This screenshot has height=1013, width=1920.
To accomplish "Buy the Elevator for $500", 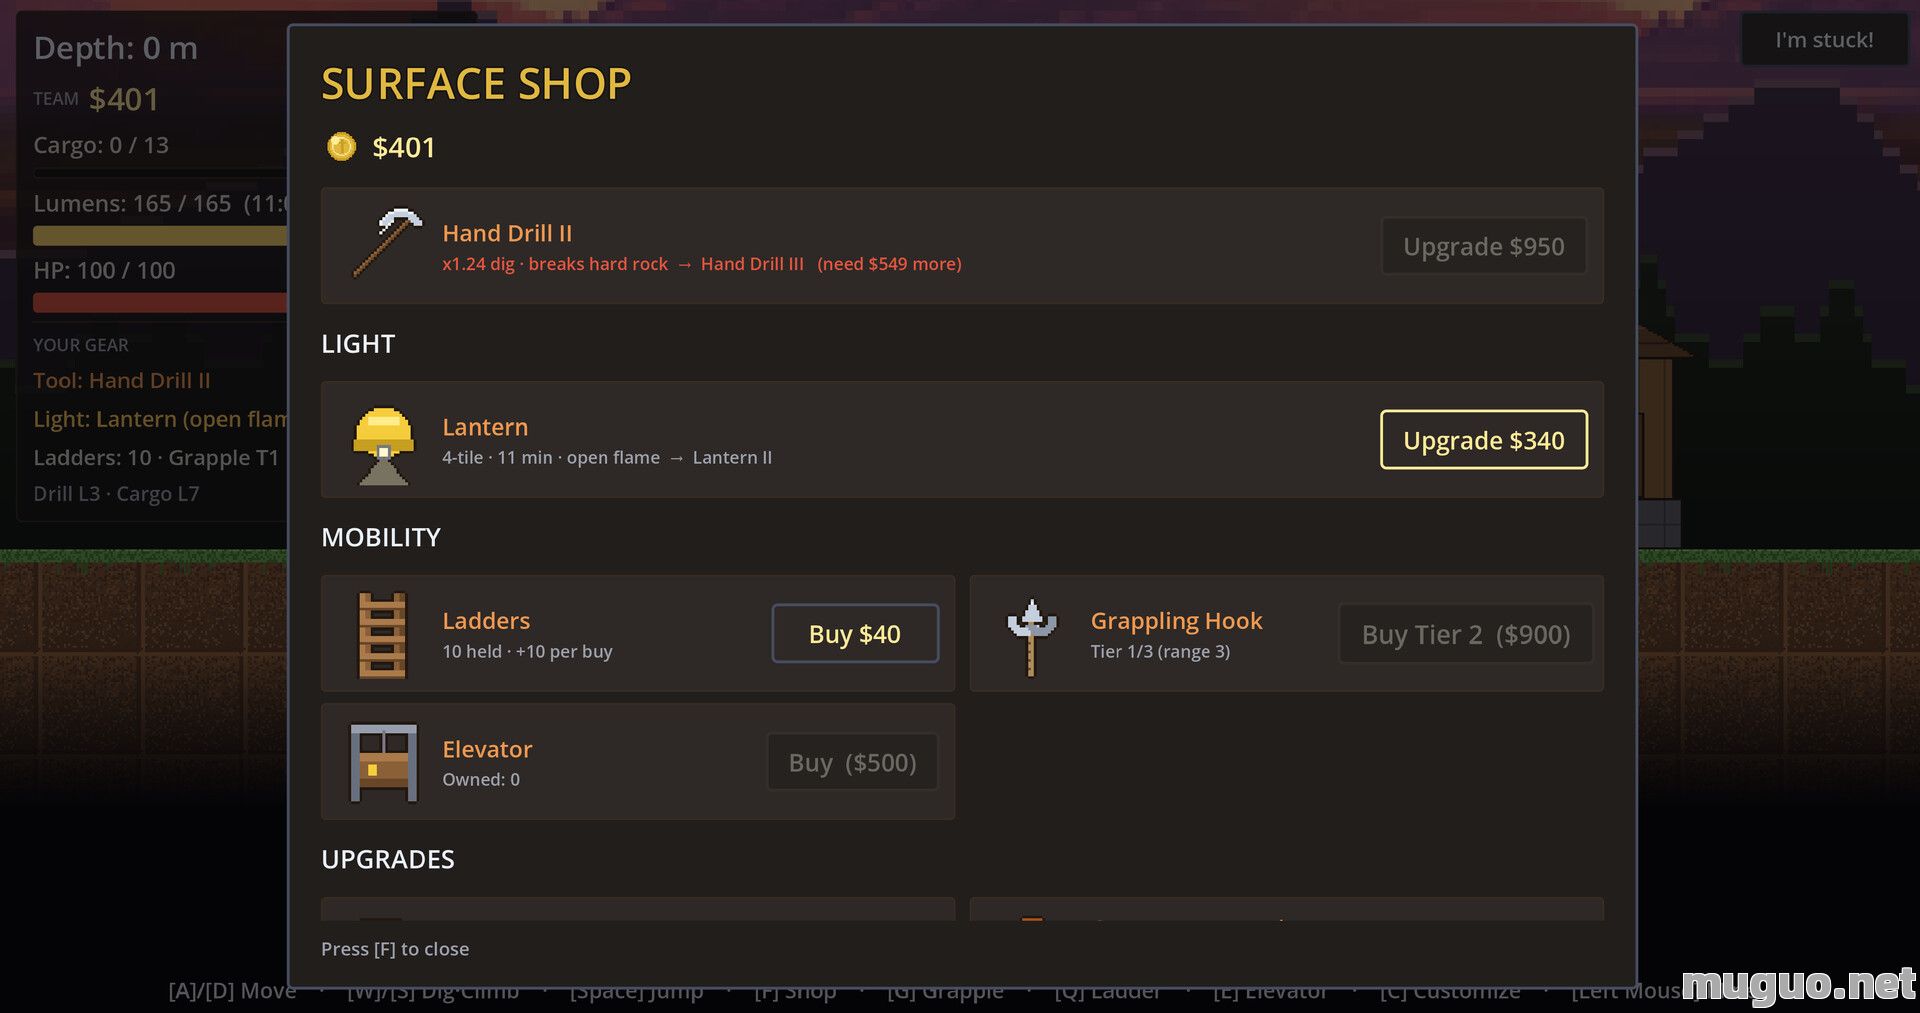I will click(853, 762).
